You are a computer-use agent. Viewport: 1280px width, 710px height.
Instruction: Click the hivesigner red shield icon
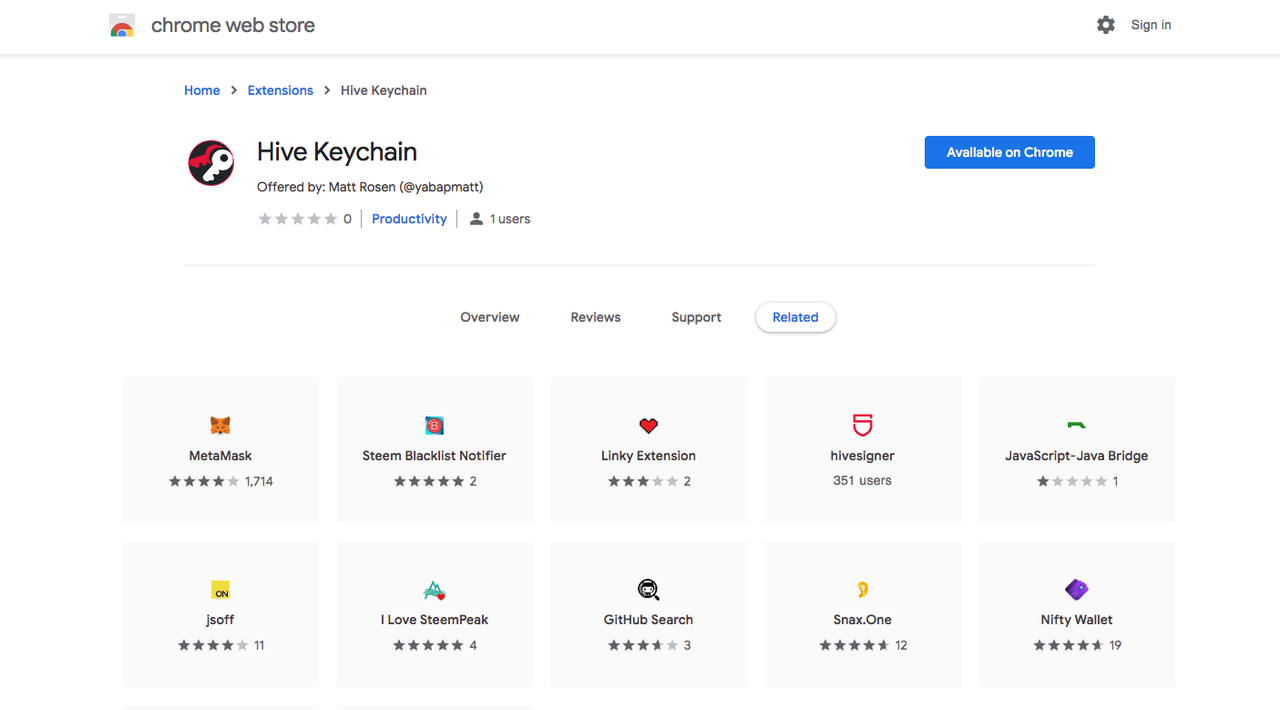coord(862,426)
